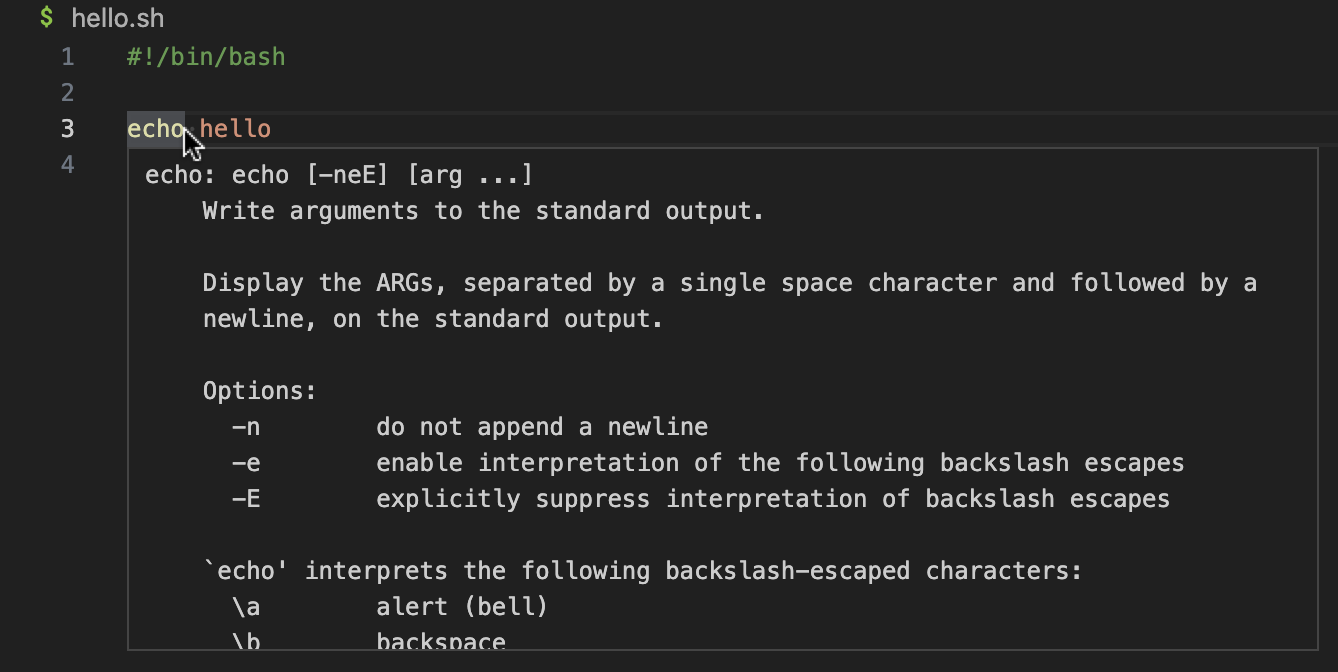Image resolution: width=1338 pixels, height=672 pixels.
Task: Click line number 4 in the gutter
Action: (x=68, y=164)
